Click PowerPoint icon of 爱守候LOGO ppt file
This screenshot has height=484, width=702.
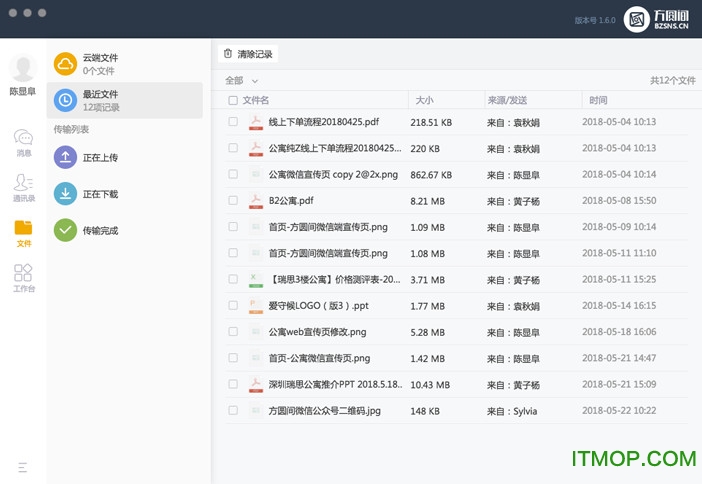[x=256, y=306]
